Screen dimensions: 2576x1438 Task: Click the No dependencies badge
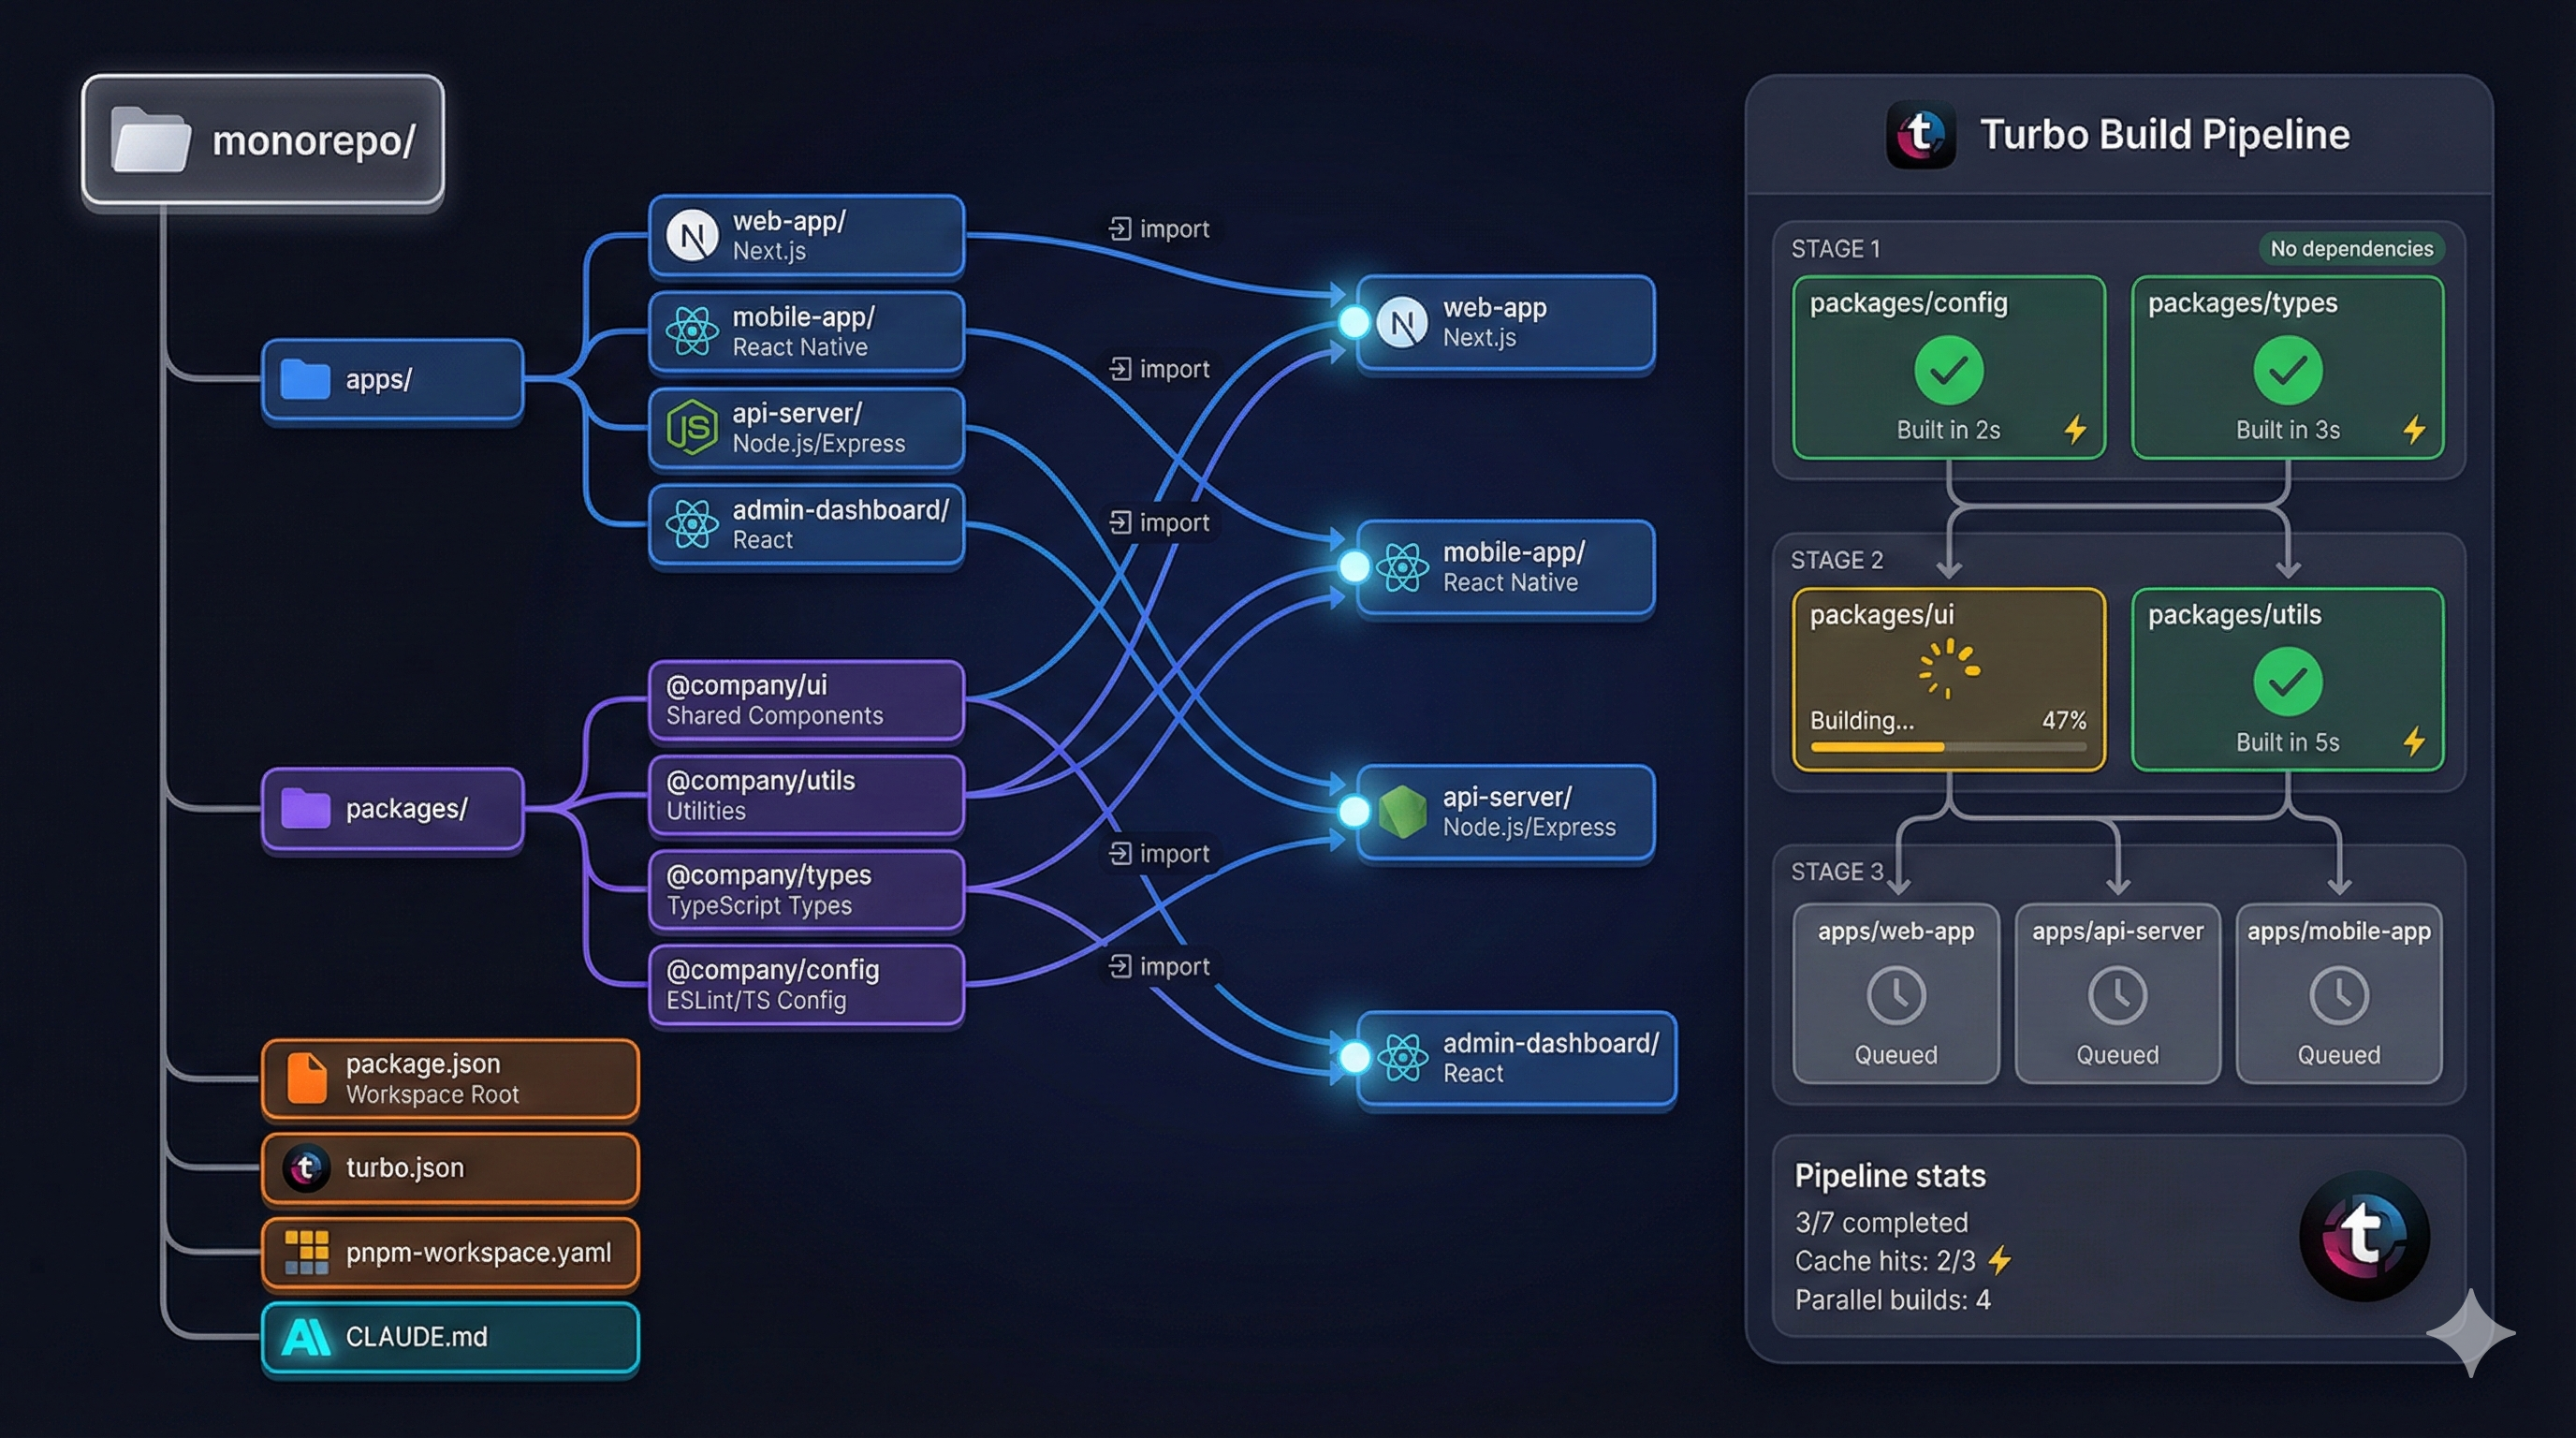click(x=2350, y=248)
